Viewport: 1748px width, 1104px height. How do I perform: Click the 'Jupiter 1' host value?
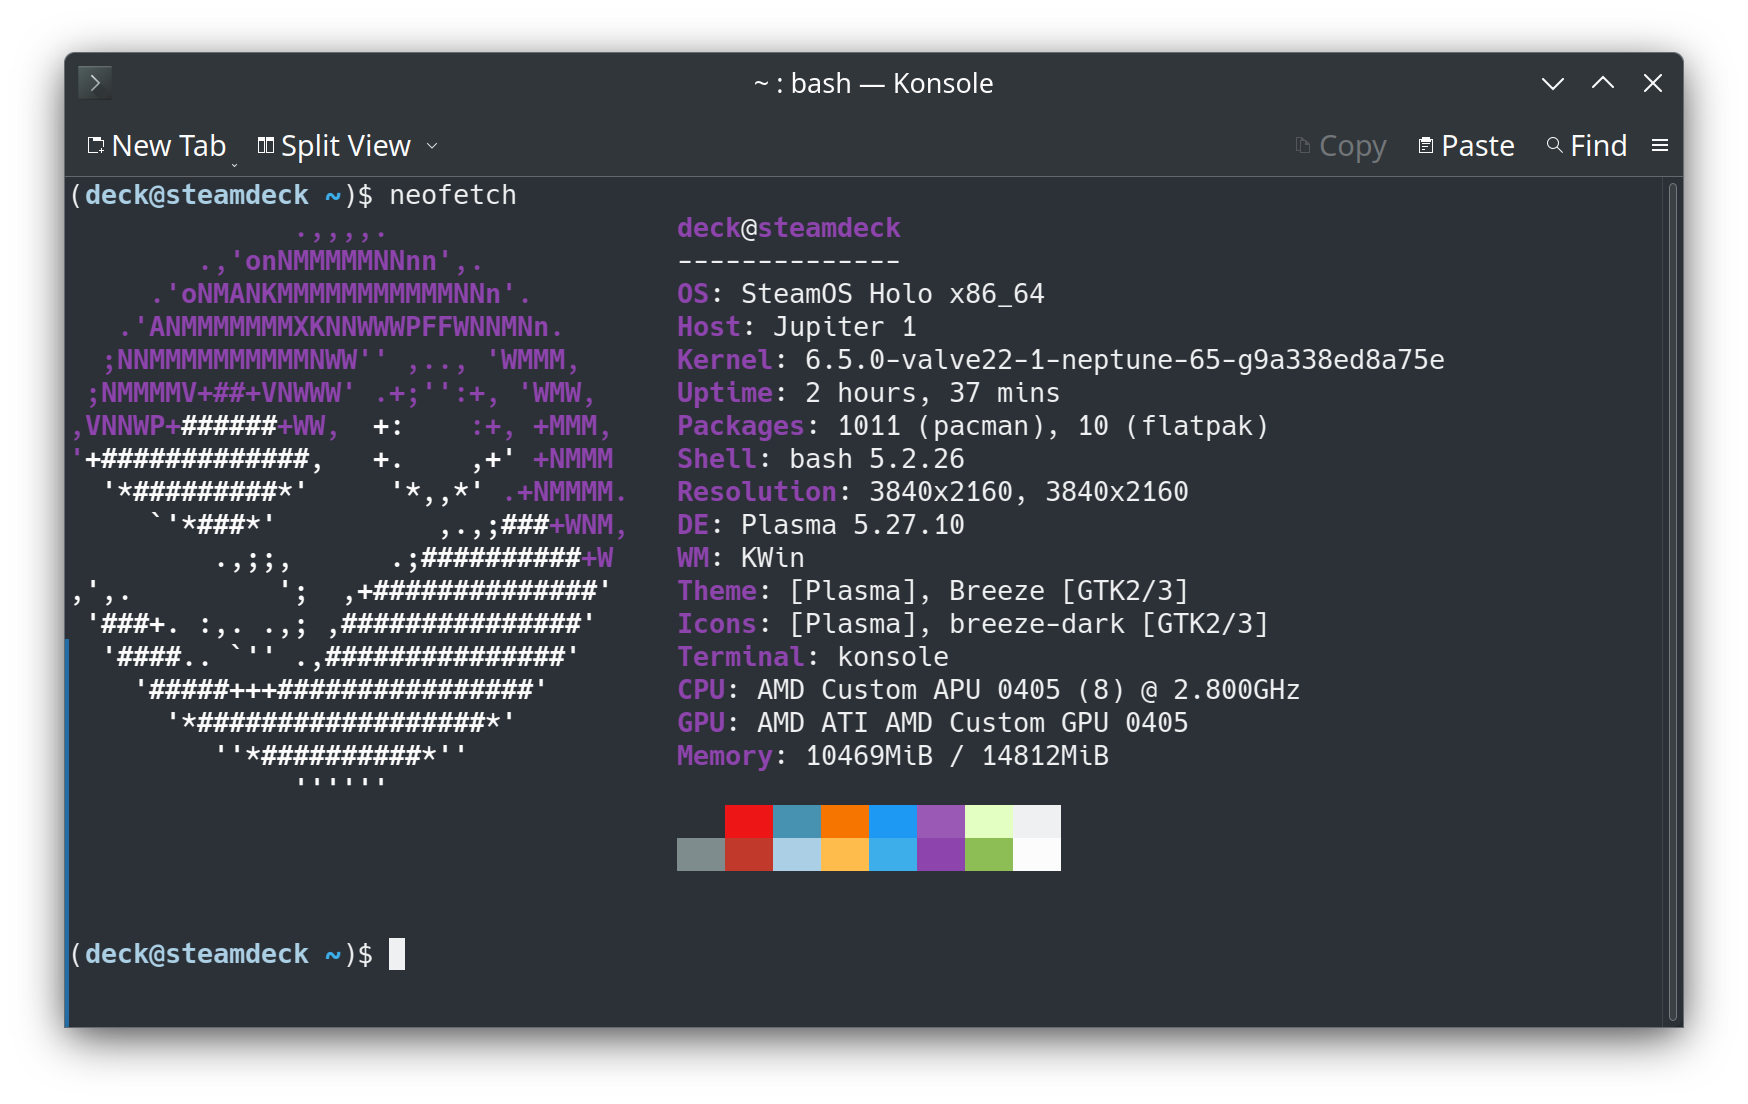coord(845,327)
